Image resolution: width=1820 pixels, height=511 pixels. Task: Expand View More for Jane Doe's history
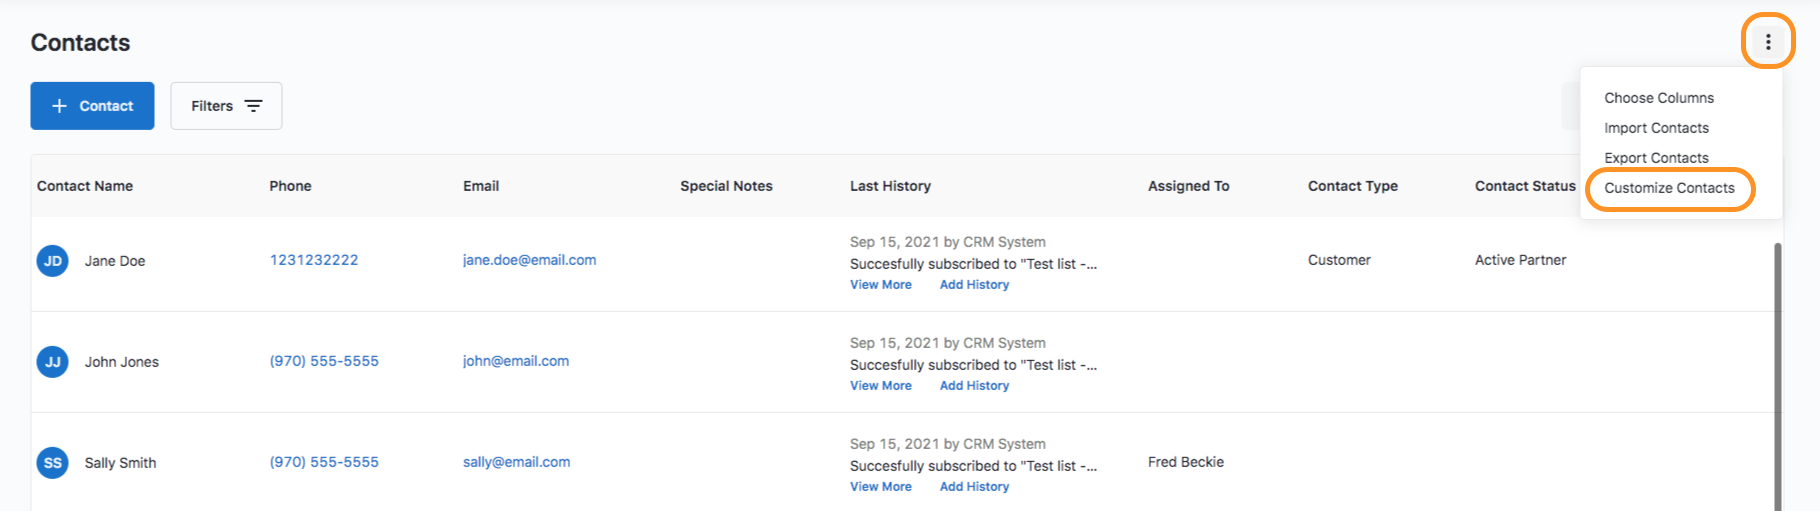pos(881,285)
